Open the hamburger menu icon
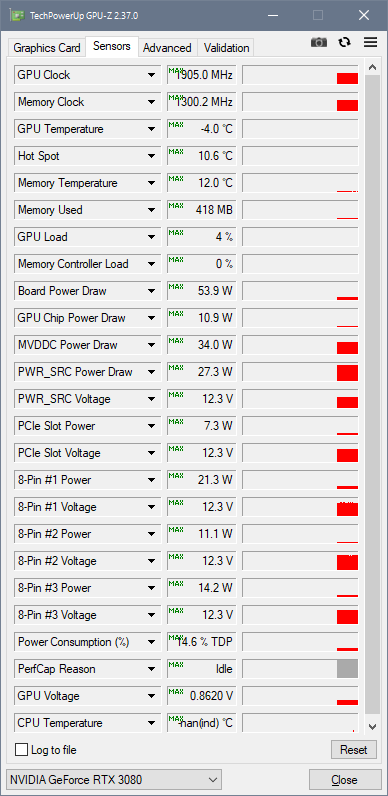The width and height of the screenshot is (388, 796). coord(370,42)
